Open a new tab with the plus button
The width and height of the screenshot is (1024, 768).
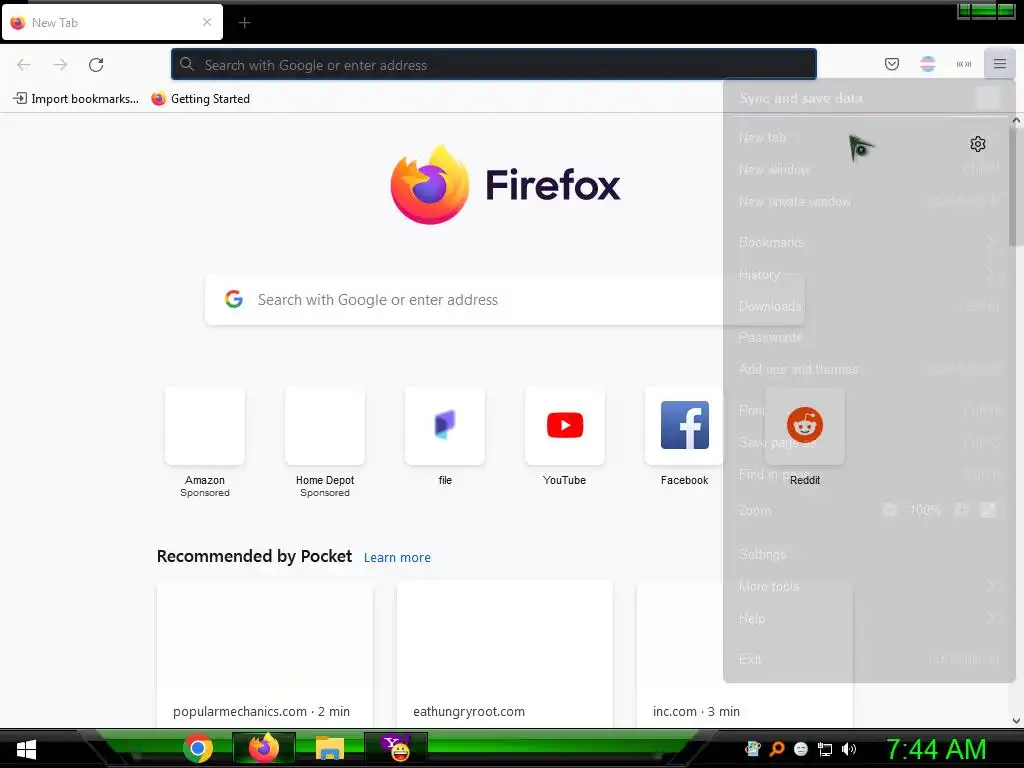[x=244, y=23]
